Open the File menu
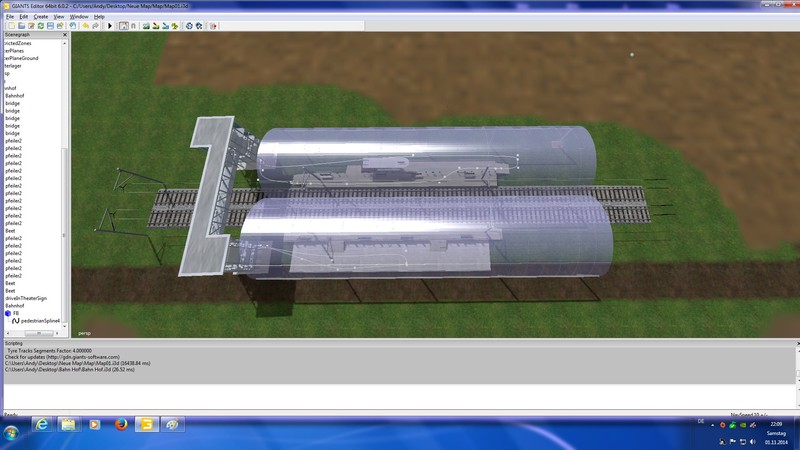Image resolution: width=800 pixels, height=450 pixels. pos(10,17)
